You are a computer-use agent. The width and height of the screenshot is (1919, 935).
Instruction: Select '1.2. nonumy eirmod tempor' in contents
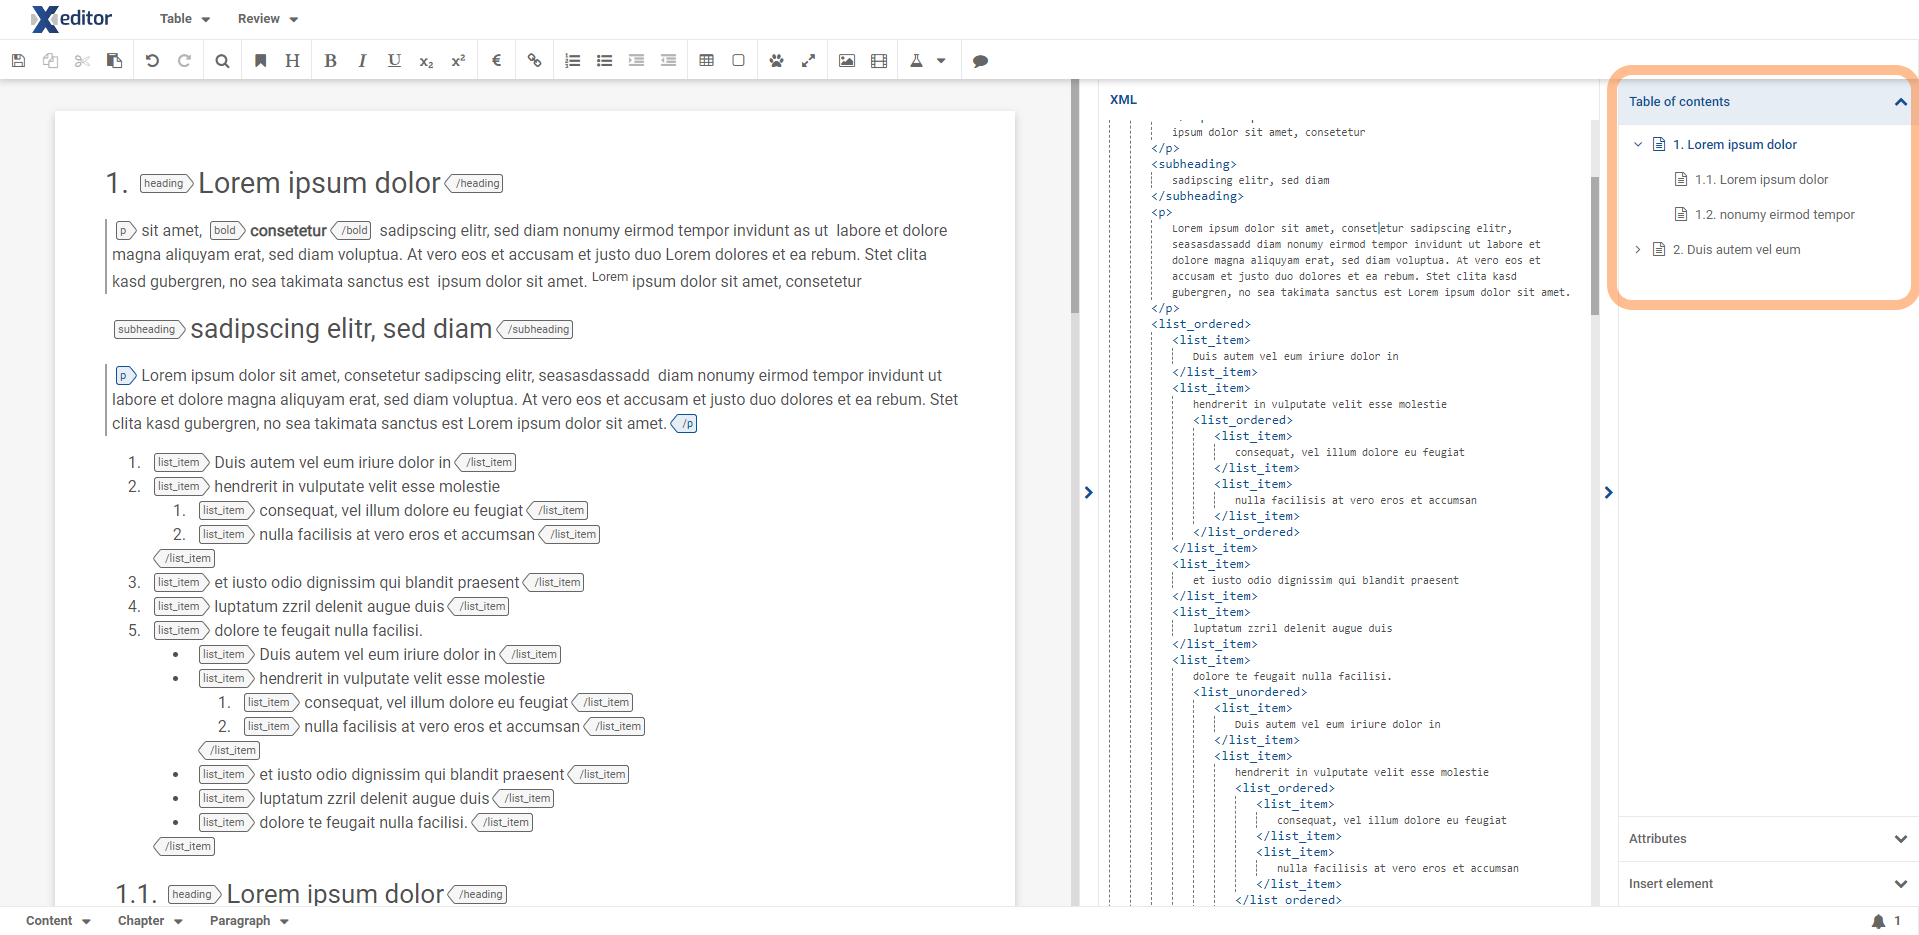[1774, 215]
